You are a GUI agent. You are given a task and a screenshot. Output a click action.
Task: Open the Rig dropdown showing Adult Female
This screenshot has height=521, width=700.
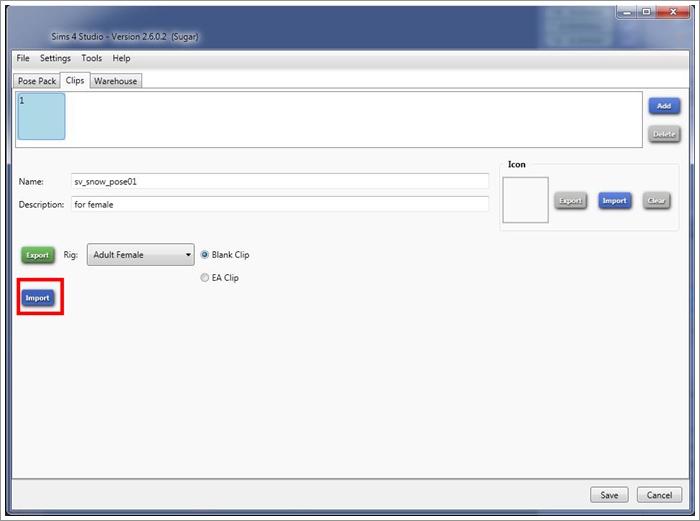pyautogui.click(x=140, y=255)
